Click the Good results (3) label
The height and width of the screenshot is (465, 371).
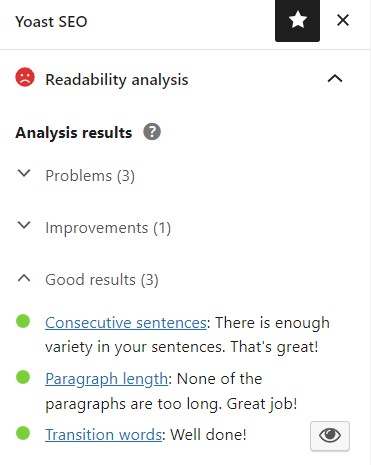coord(102,280)
